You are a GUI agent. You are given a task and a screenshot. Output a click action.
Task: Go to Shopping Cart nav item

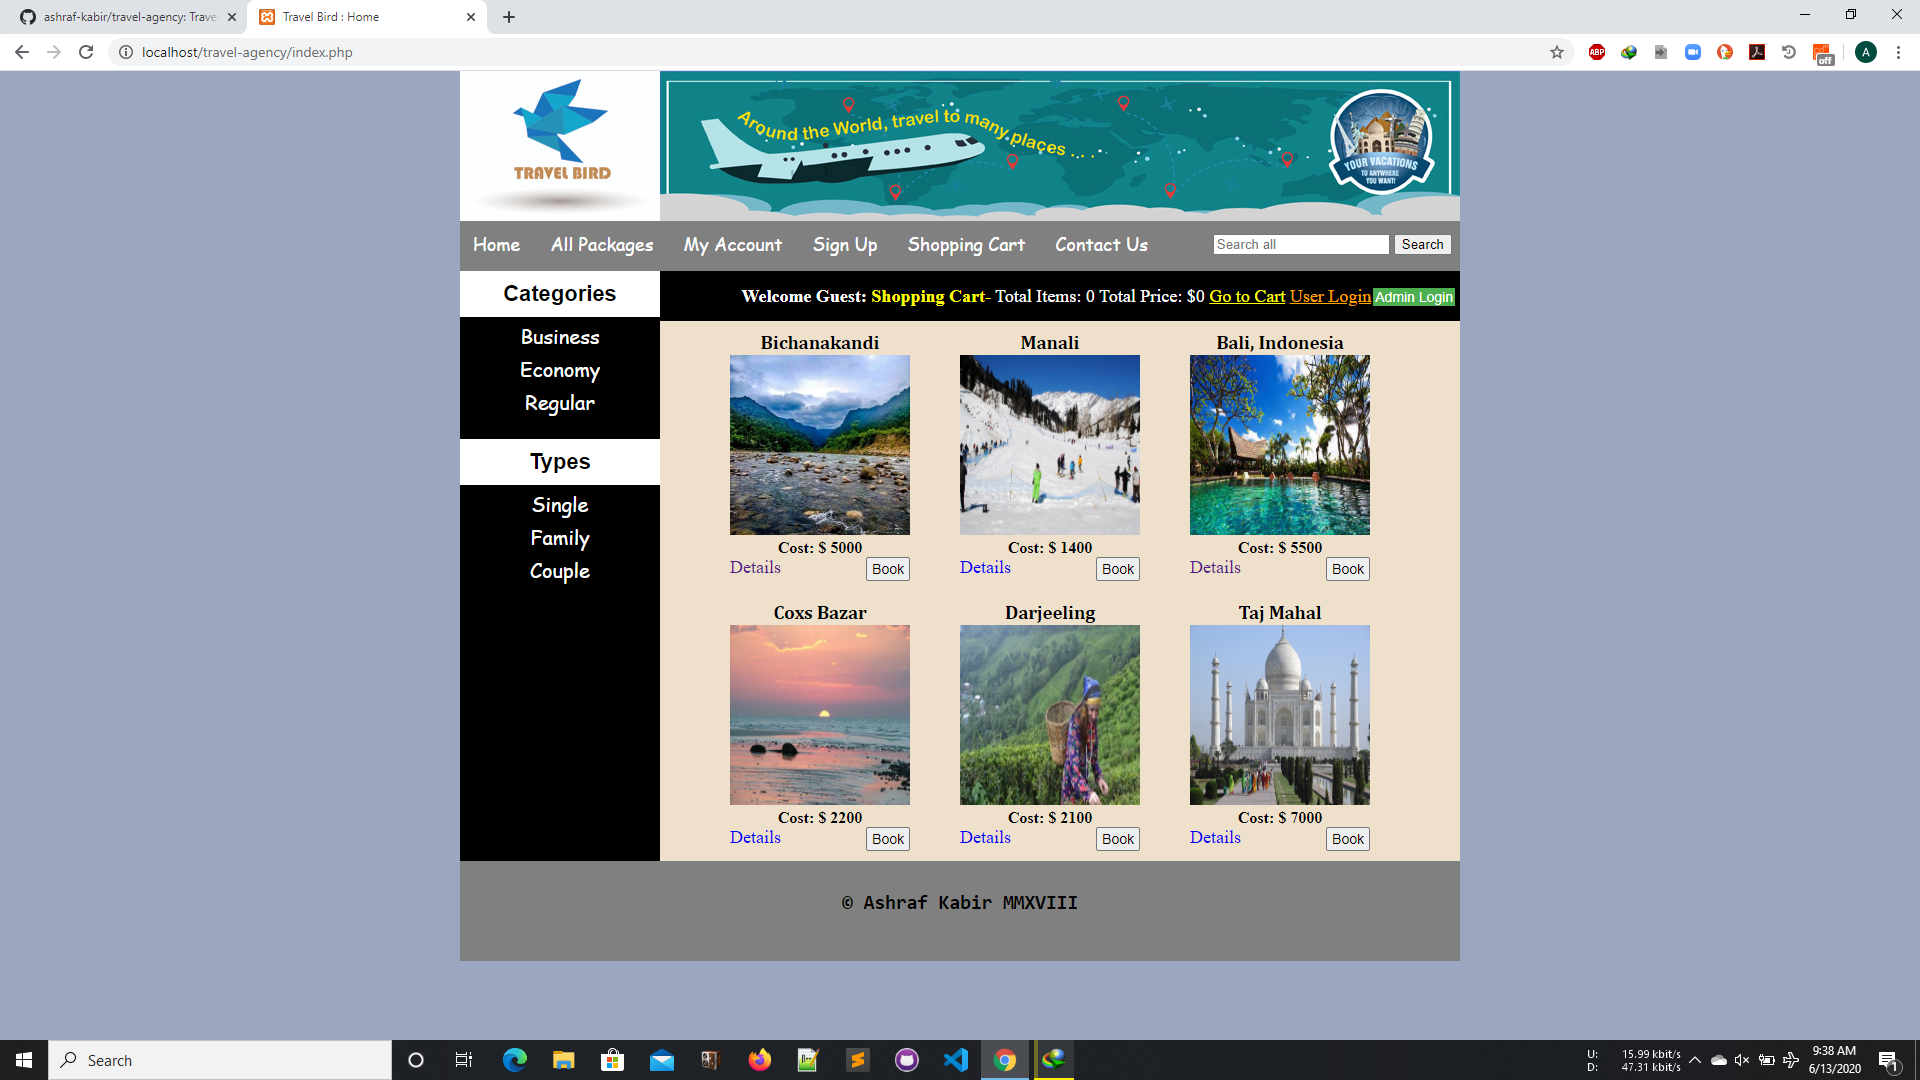[x=966, y=245]
